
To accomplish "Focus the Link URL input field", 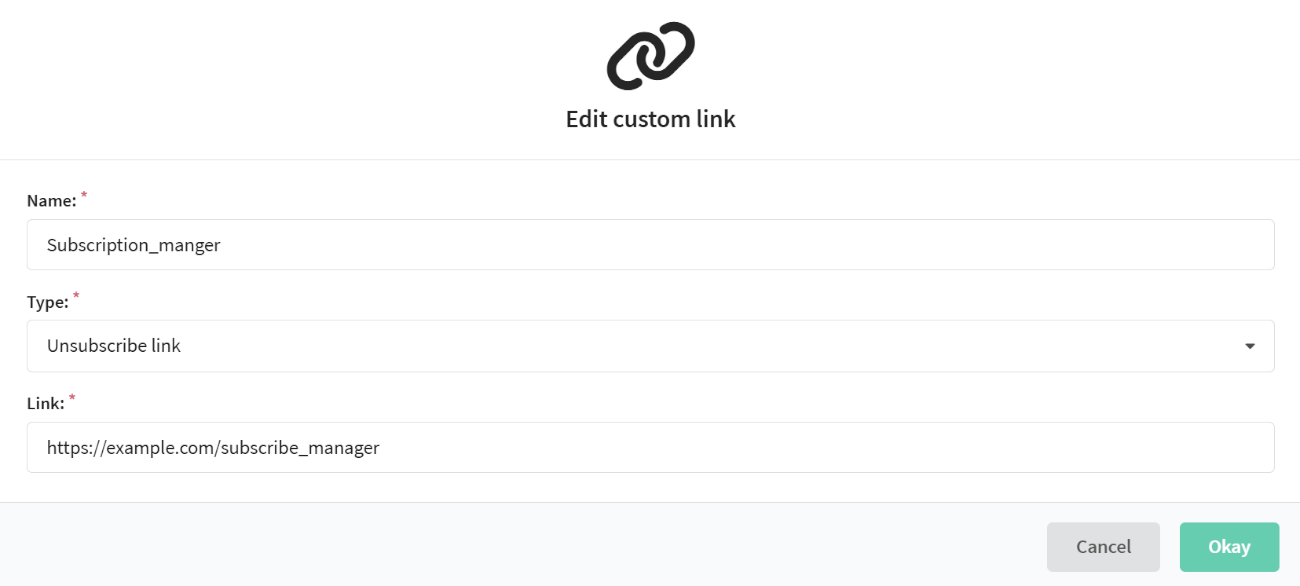I will 650,447.
